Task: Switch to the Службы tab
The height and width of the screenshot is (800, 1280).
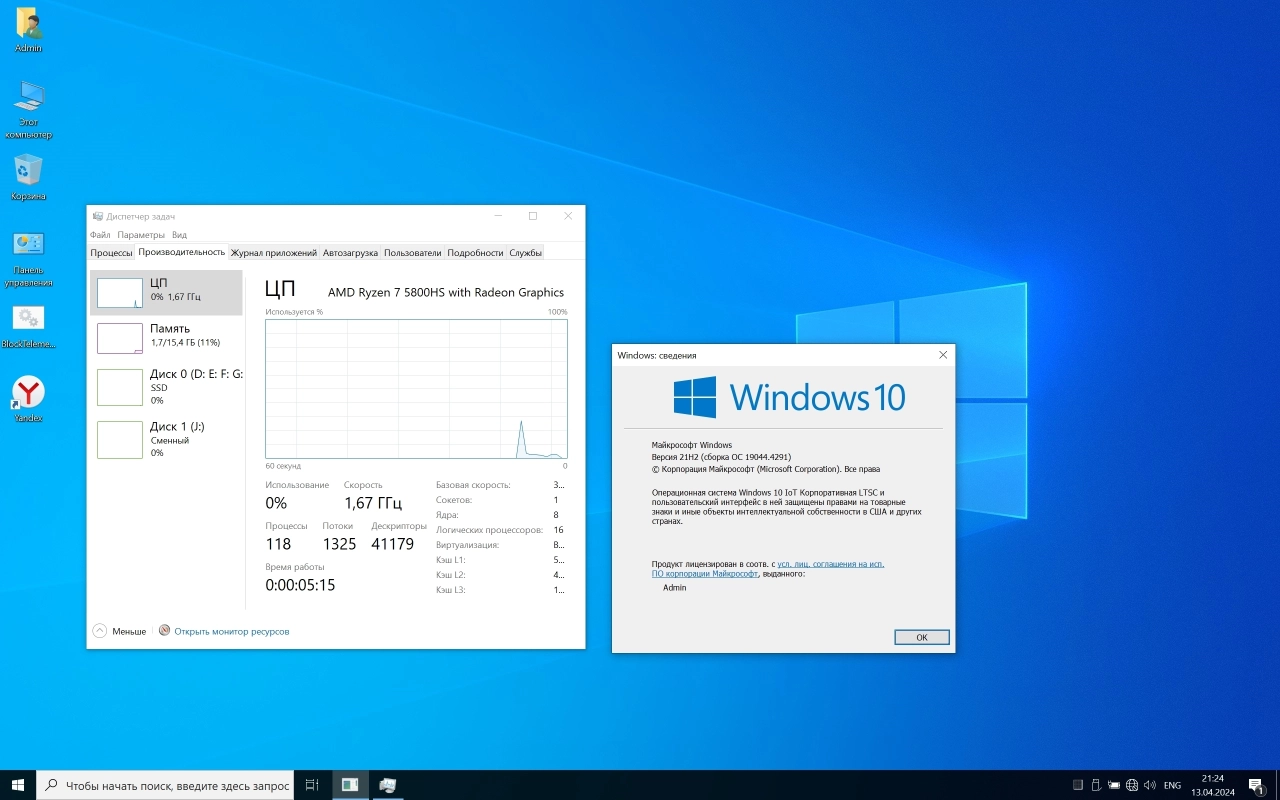Action: 525,253
